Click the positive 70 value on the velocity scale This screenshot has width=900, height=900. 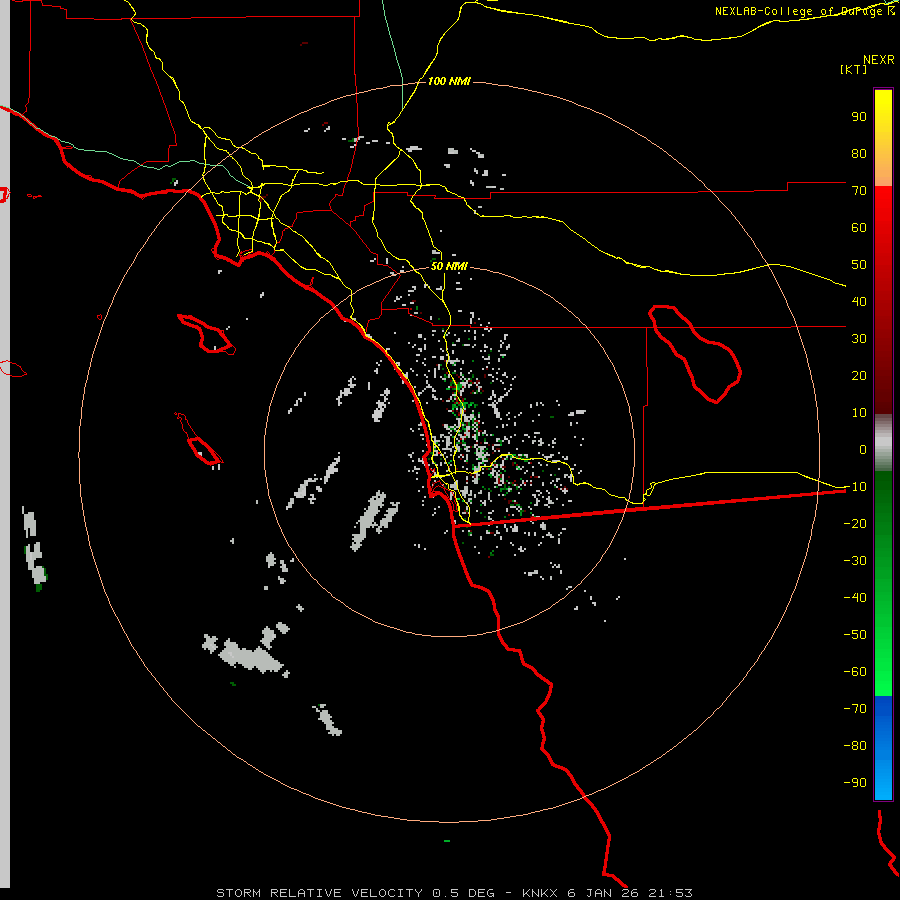coord(859,191)
